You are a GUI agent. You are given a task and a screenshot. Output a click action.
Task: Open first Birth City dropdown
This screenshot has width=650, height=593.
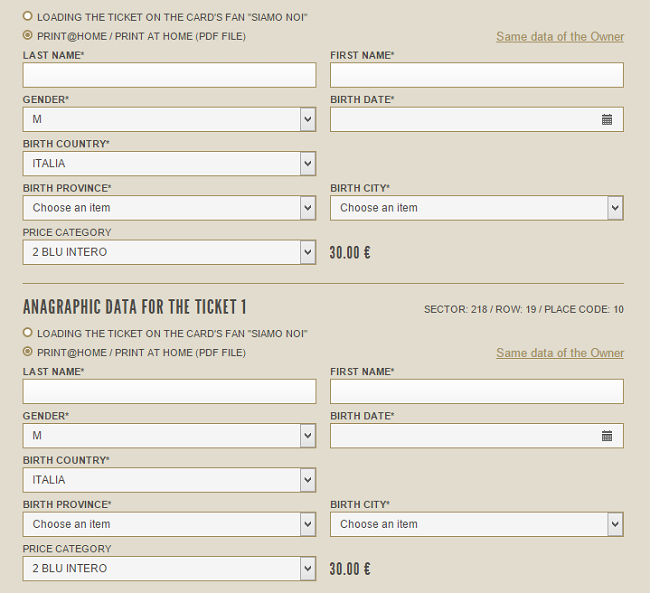coord(477,208)
